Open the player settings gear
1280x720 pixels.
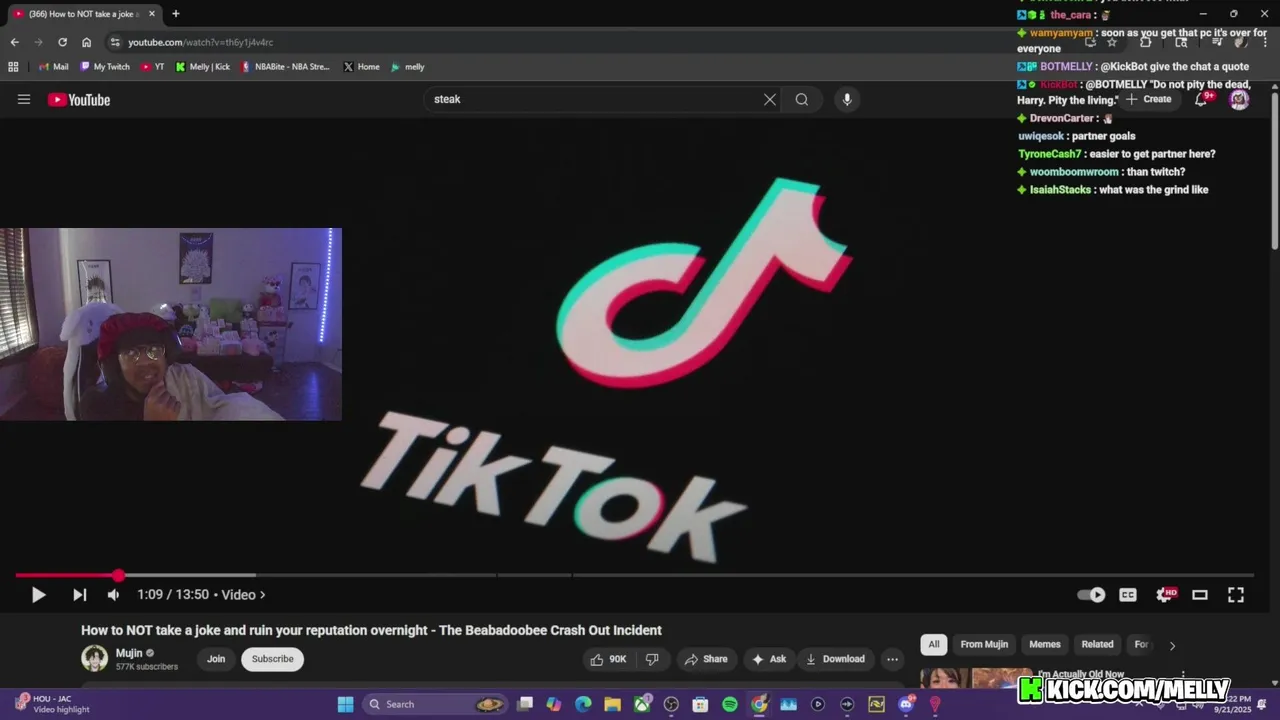click(1165, 595)
